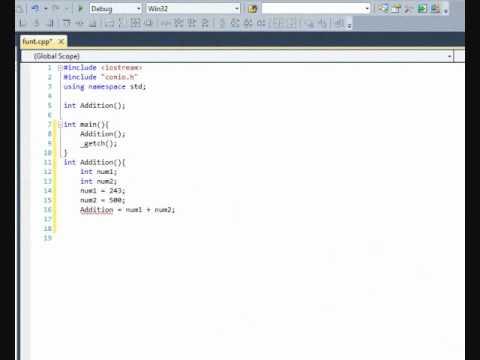Screen dimensions: 480x360
Task: Open the Undo history dropdown arrow
Action: [x=46, y=8]
